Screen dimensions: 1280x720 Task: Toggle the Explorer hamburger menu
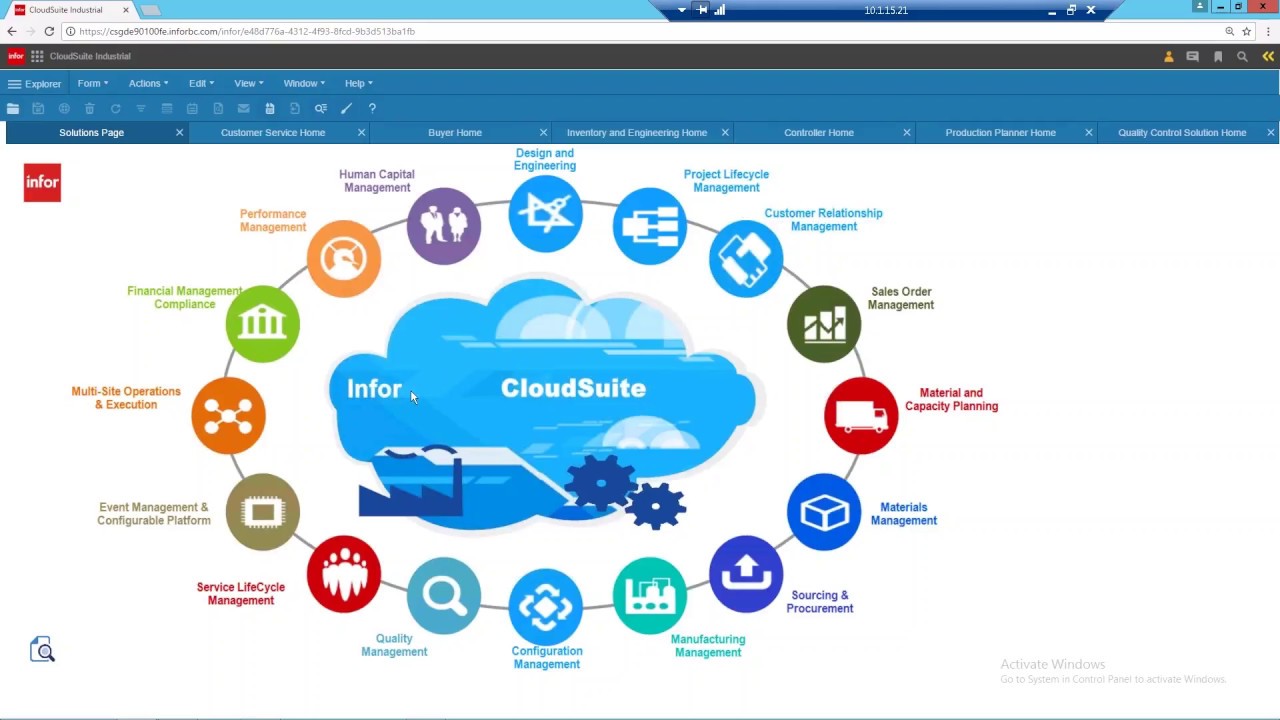click(34, 84)
